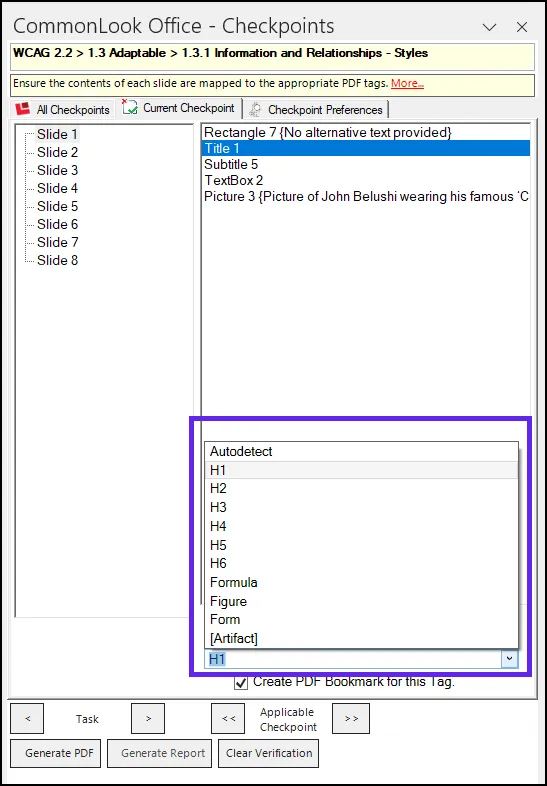Choose H4 from the tag dropdown
This screenshot has height=786, width=547.
tap(361, 526)
